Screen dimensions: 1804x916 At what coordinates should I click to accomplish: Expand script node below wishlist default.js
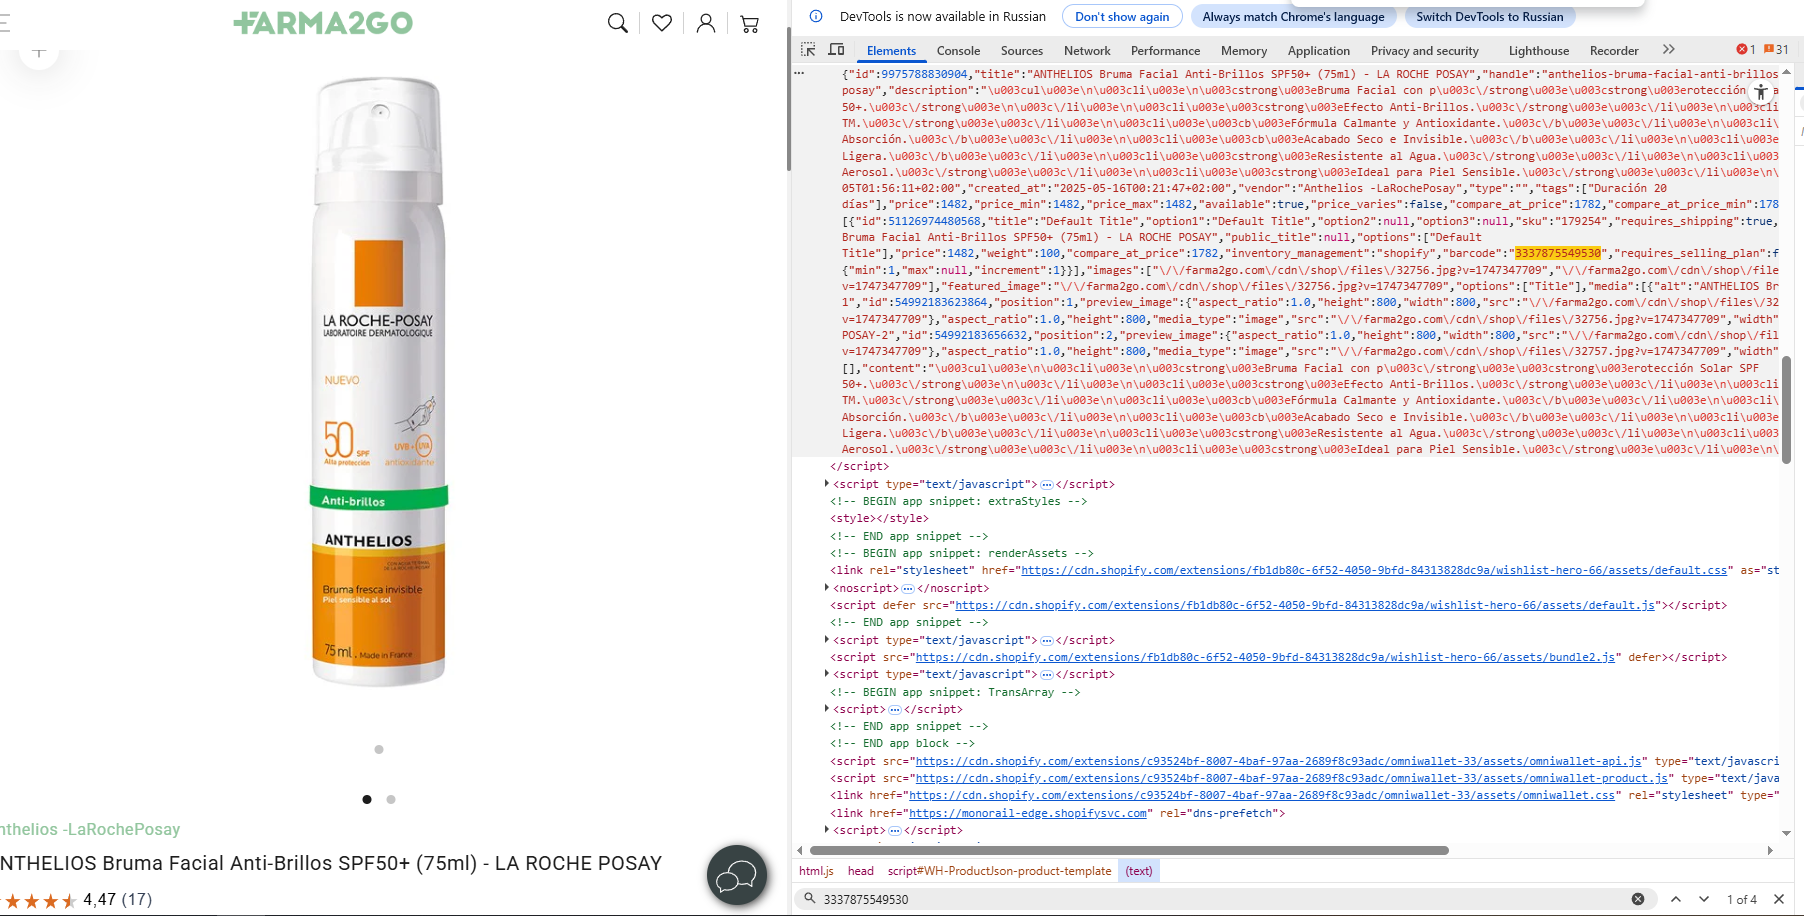click(x=827, y=640)
